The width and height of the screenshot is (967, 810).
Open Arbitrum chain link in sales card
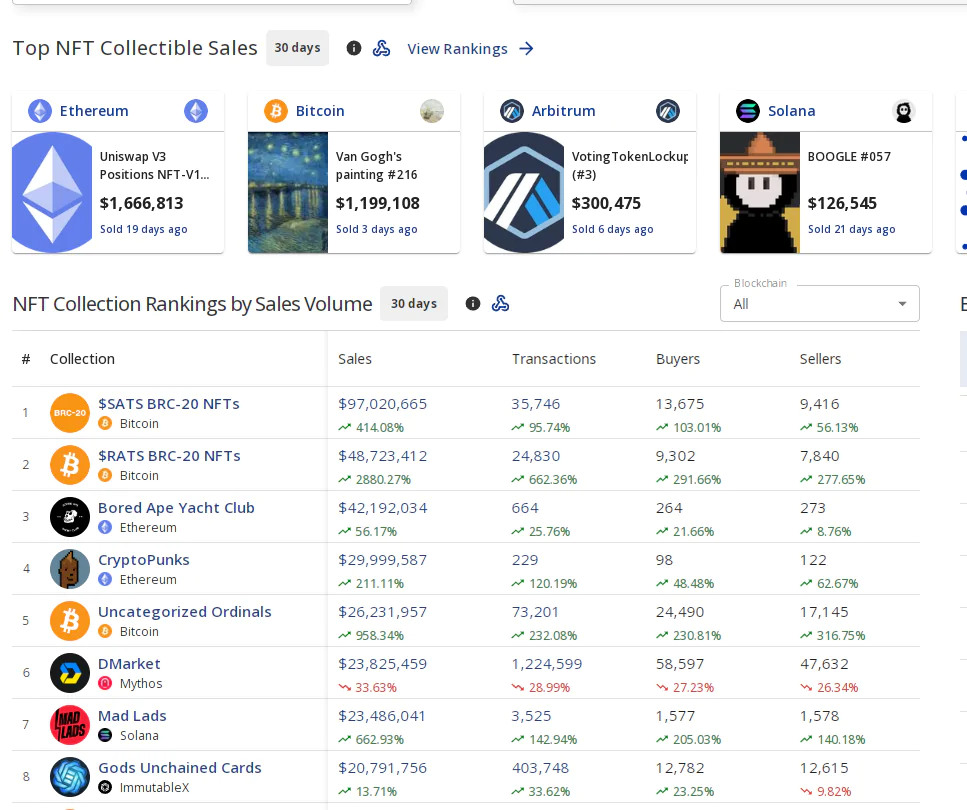pyautogui.click(x=564, y=111)
